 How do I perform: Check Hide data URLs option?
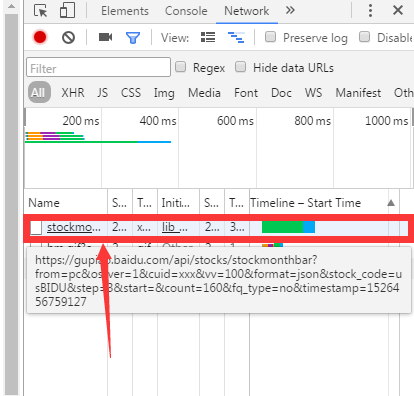pyautogui.click(x=240, y=67)
